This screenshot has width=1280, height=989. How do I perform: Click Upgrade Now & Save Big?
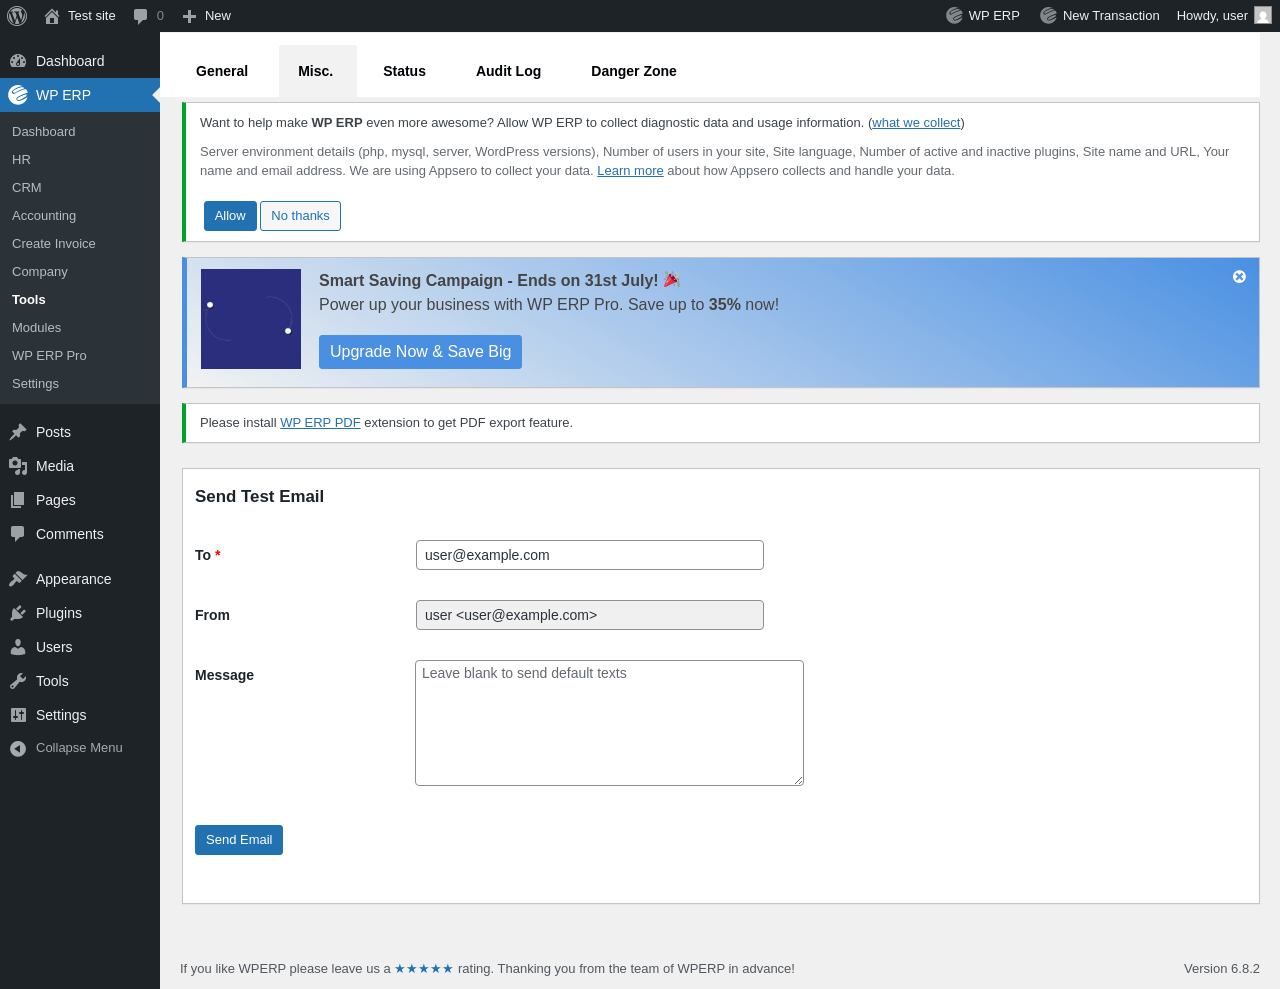[x=420, y=352]
